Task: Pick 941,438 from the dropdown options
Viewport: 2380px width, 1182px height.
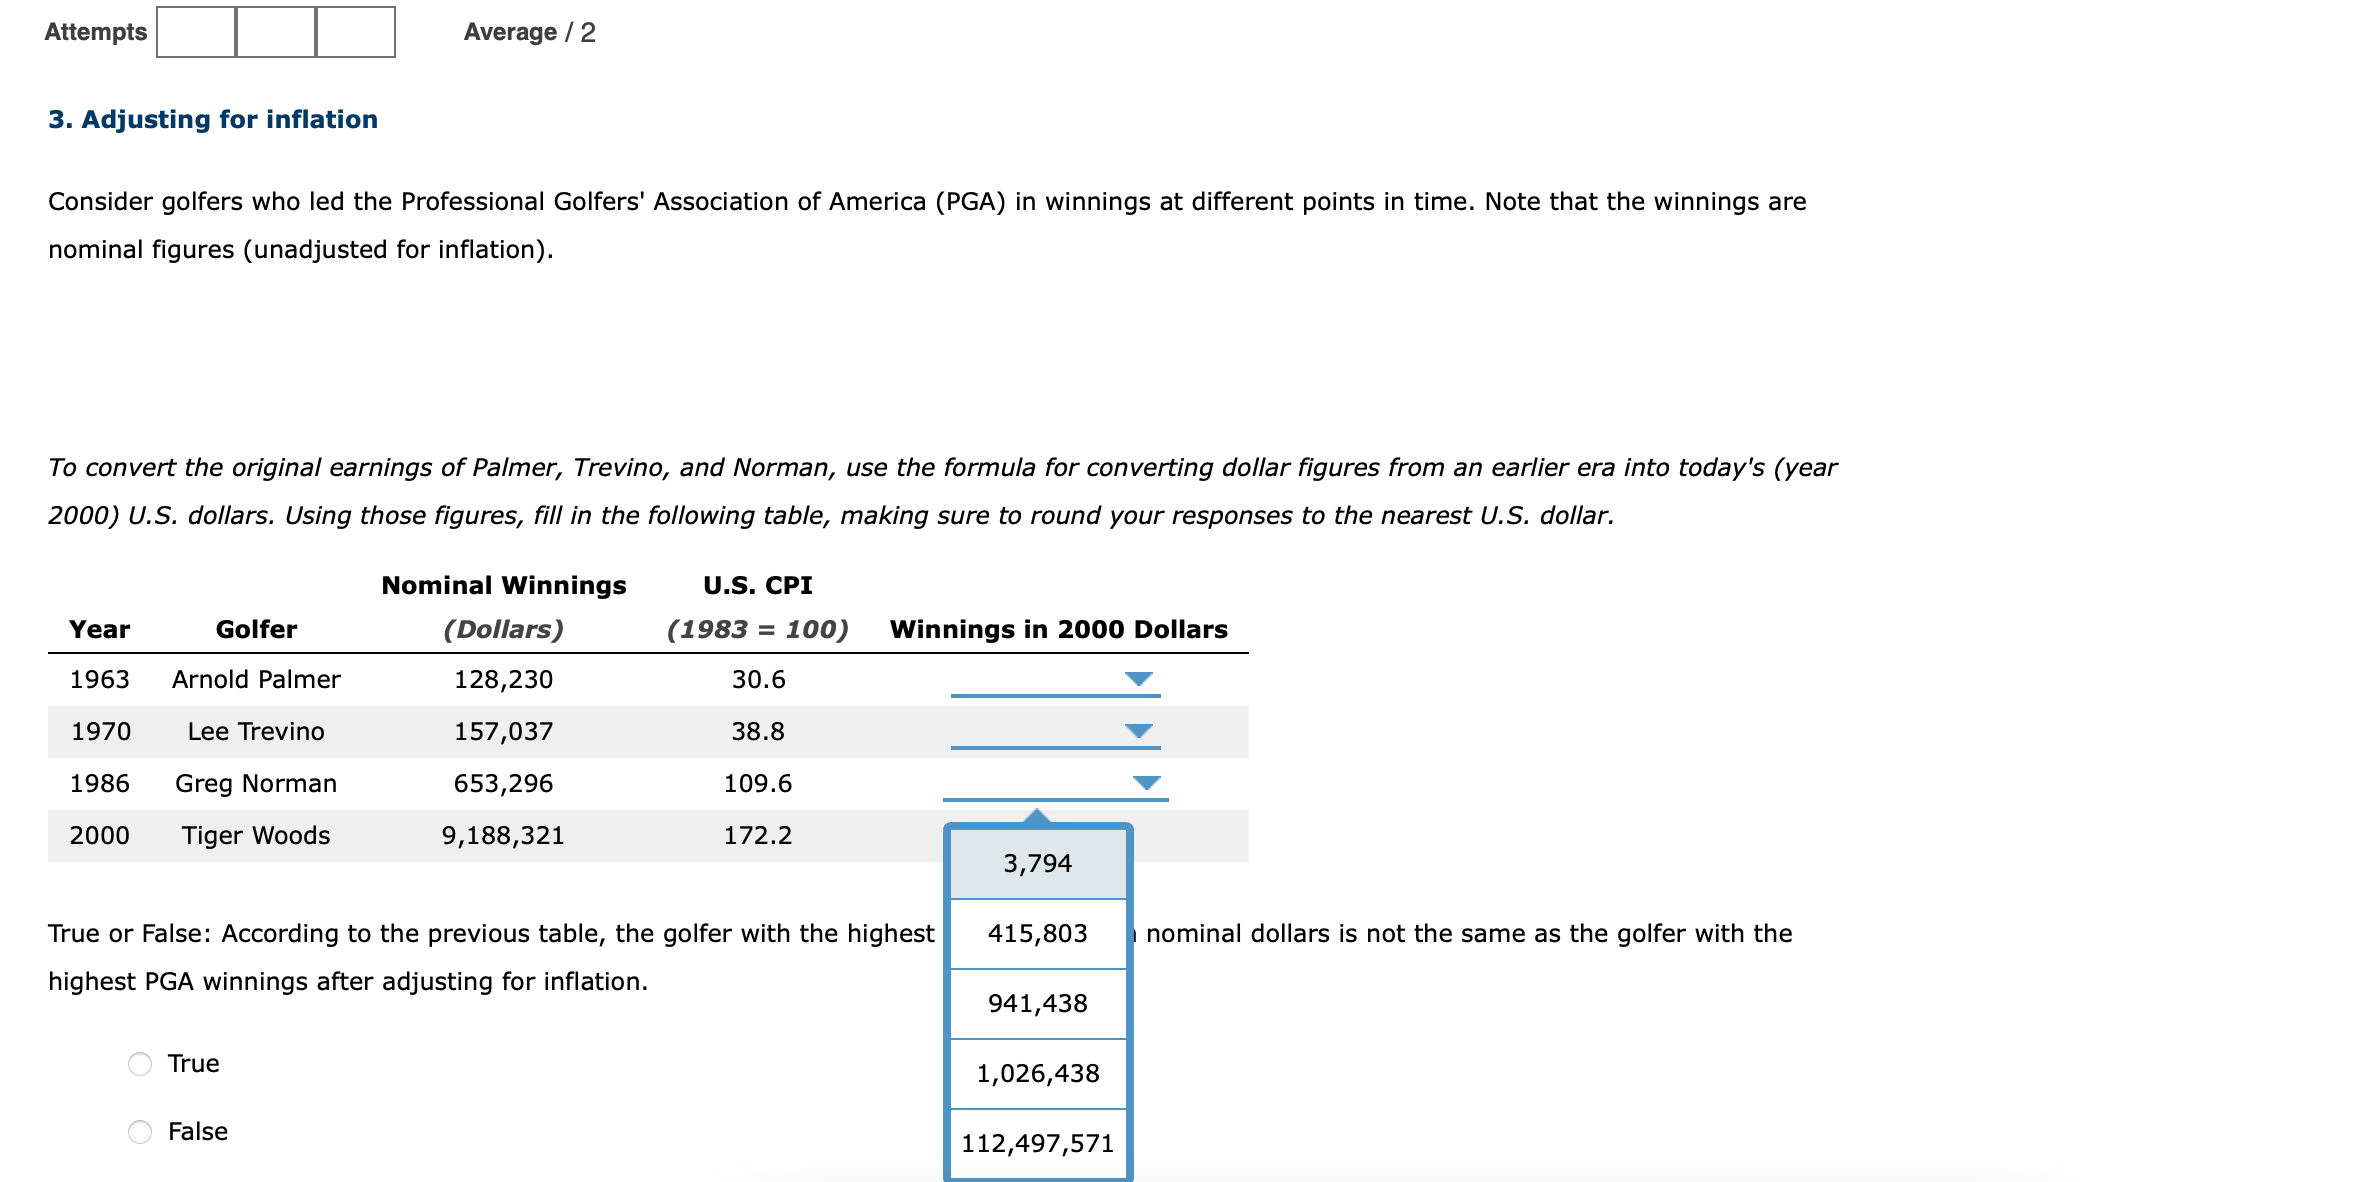Action: click(1036, 1003)
